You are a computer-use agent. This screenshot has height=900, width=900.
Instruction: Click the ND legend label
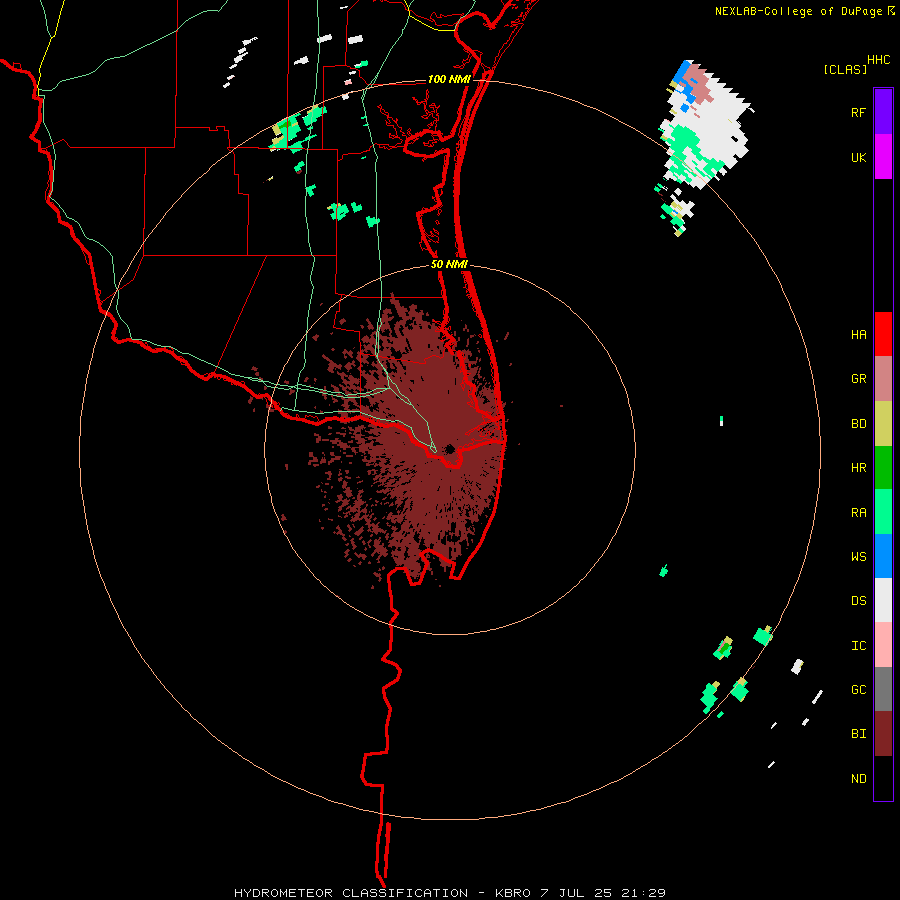[x=859, y=779]
